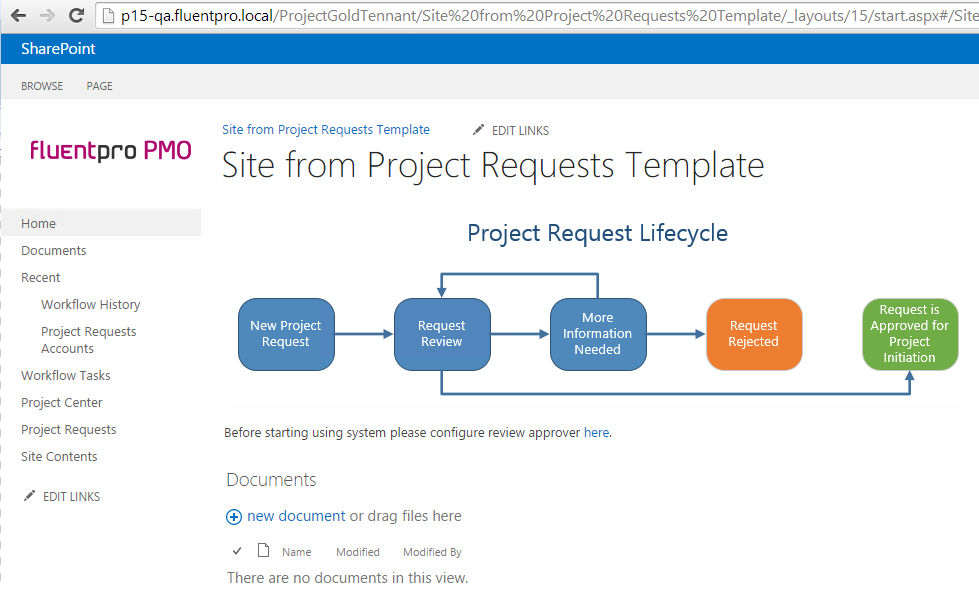Click the Request Review lifecycle box

point(442,334)
